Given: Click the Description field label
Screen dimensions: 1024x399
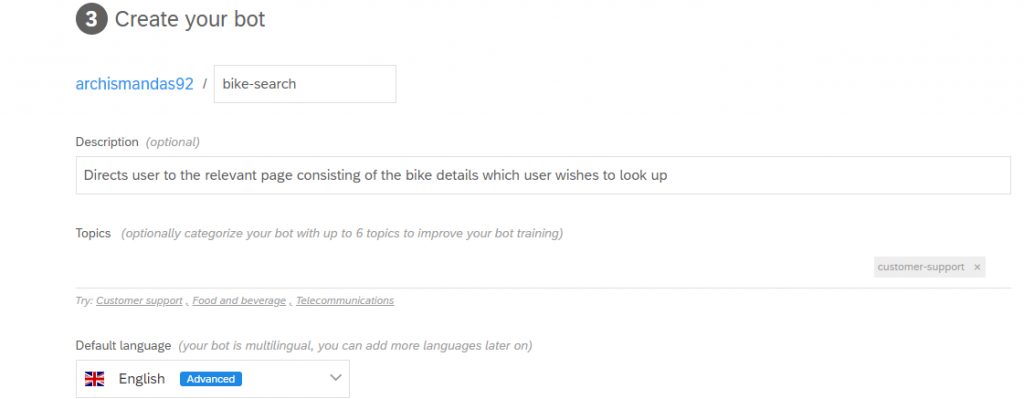Looking at the screenshot, I should [x=107, y=142].
